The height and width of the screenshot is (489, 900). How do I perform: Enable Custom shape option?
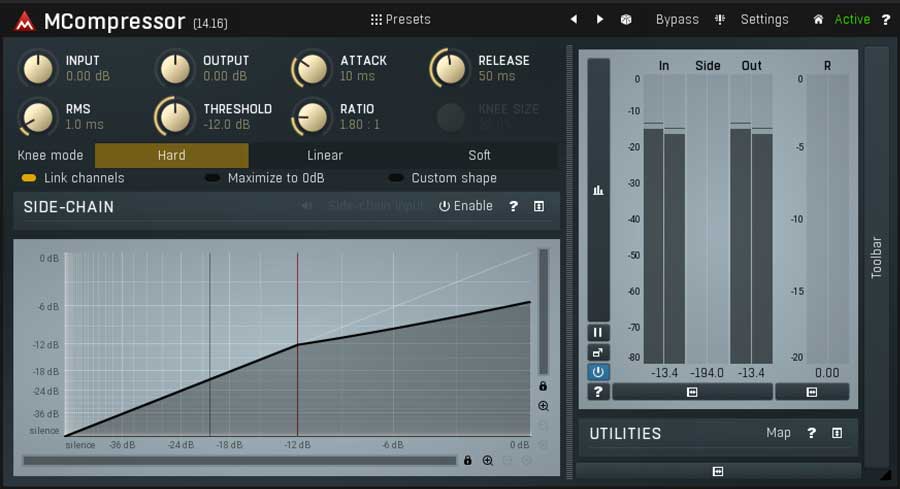coord(443,178)
